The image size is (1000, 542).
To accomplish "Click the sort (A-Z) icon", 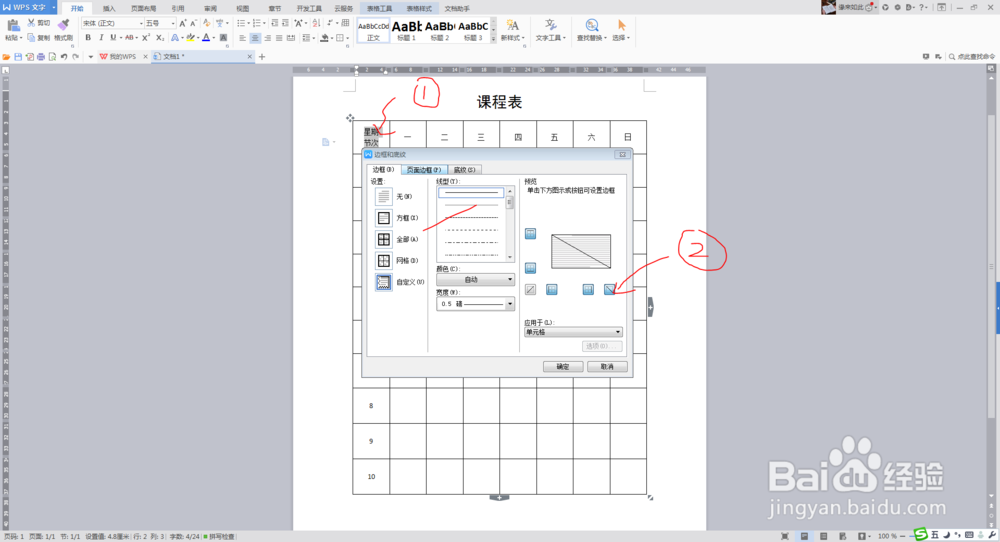I will coord(316,23).
